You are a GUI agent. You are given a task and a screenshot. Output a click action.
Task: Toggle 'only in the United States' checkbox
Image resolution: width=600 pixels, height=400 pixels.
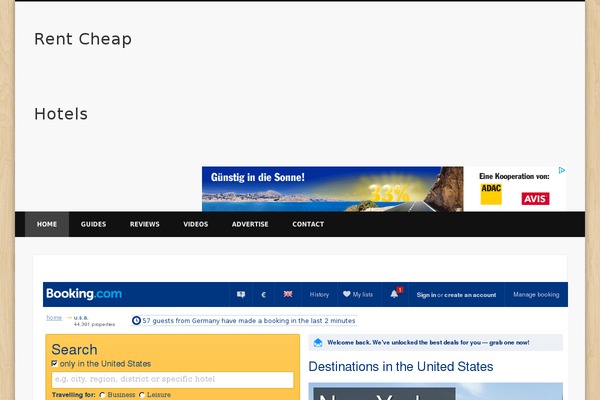click(54, 363)
